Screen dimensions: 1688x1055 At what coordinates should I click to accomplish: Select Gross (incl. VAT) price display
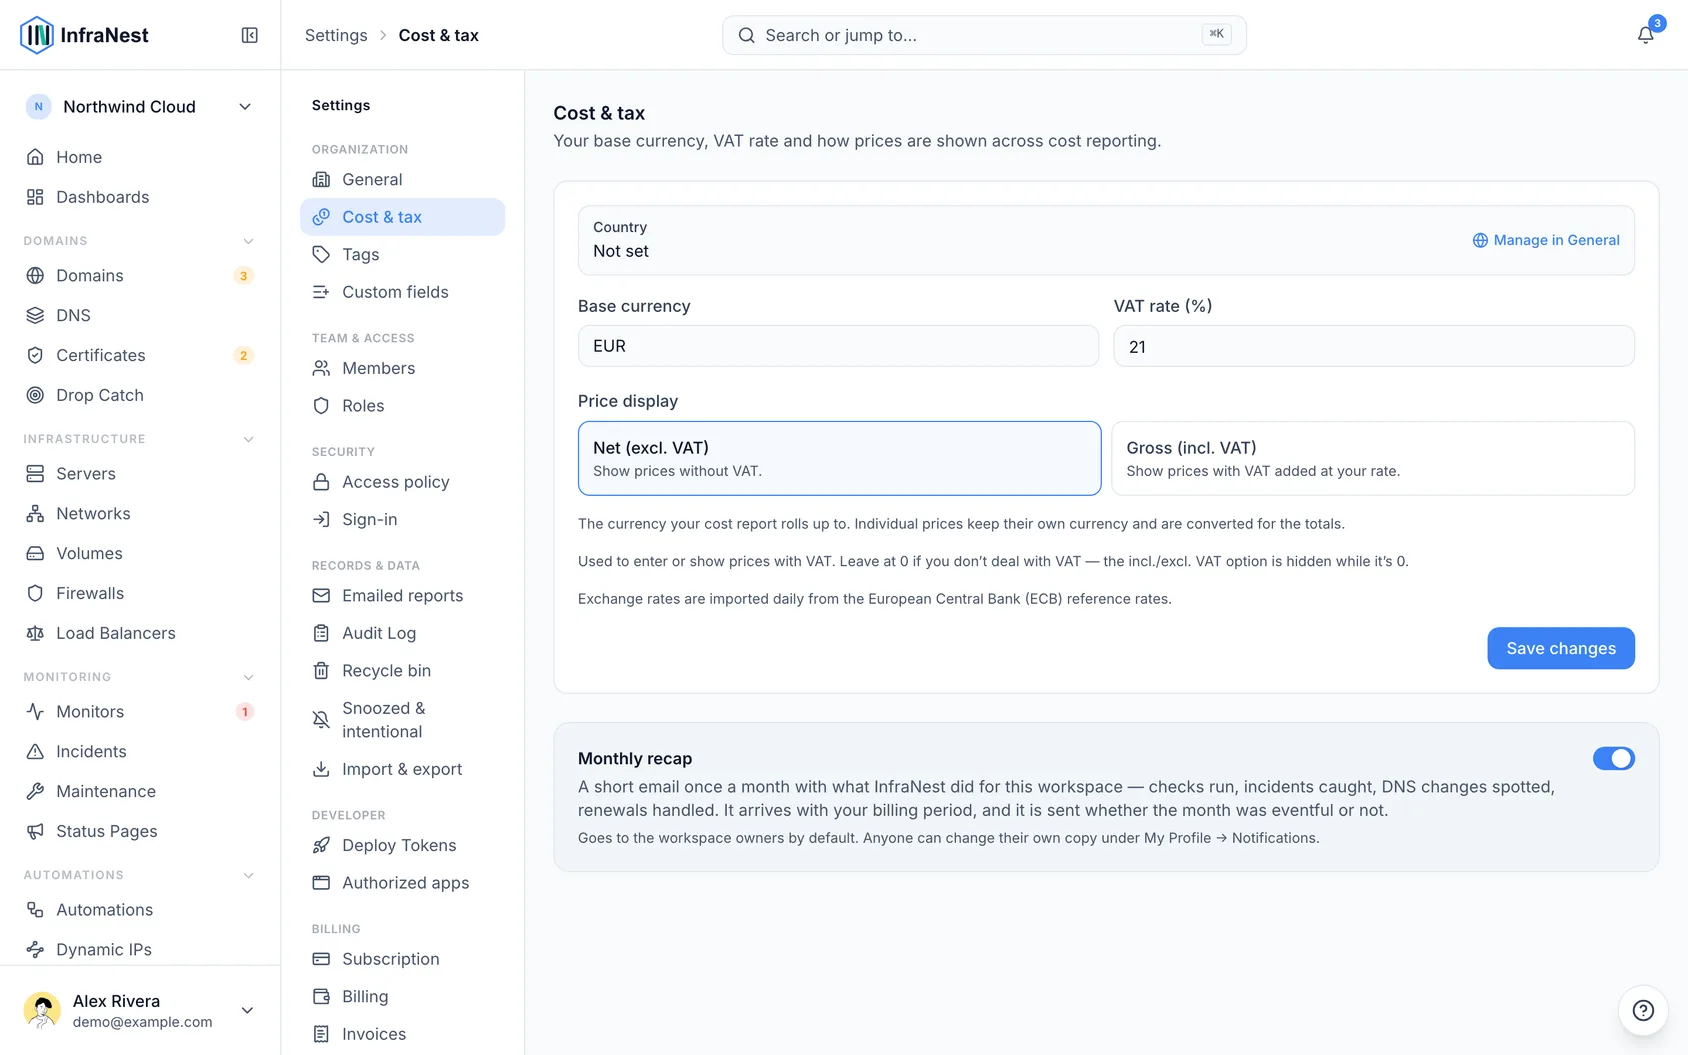[1372, 458]
